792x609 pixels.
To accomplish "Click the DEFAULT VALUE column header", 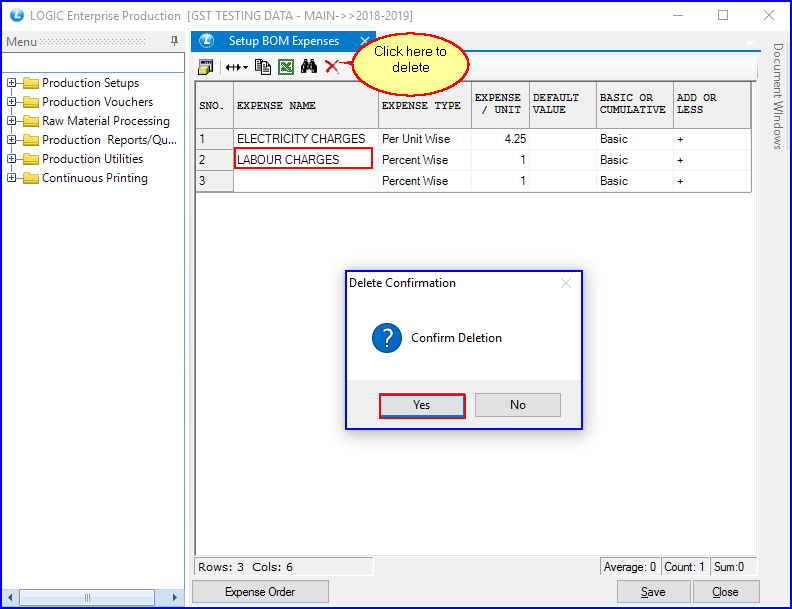I will point(563,106).
